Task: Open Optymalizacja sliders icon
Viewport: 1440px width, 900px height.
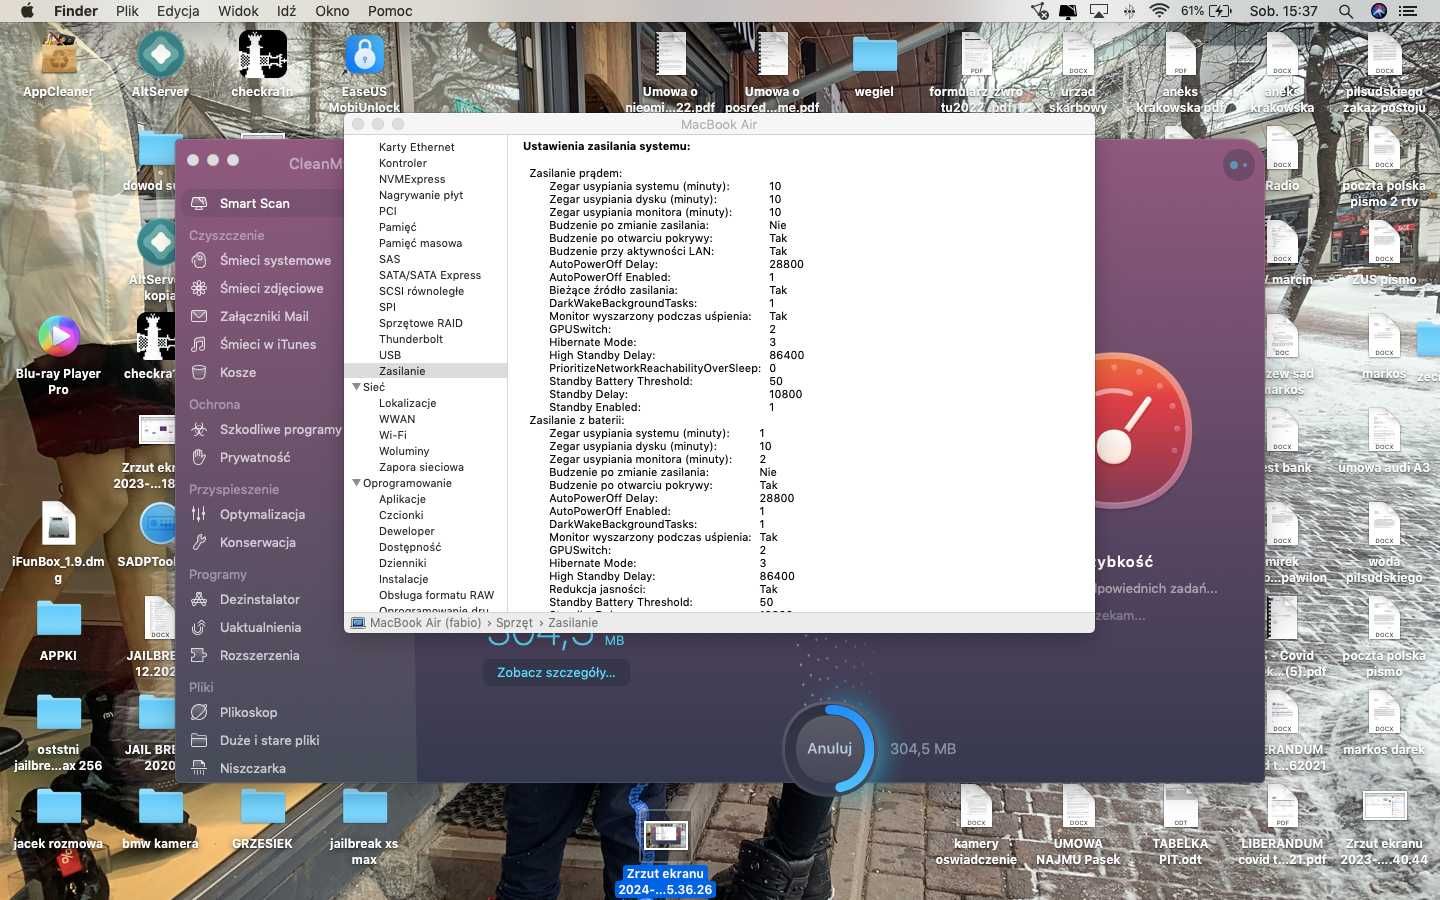Action: coord(199,514)
